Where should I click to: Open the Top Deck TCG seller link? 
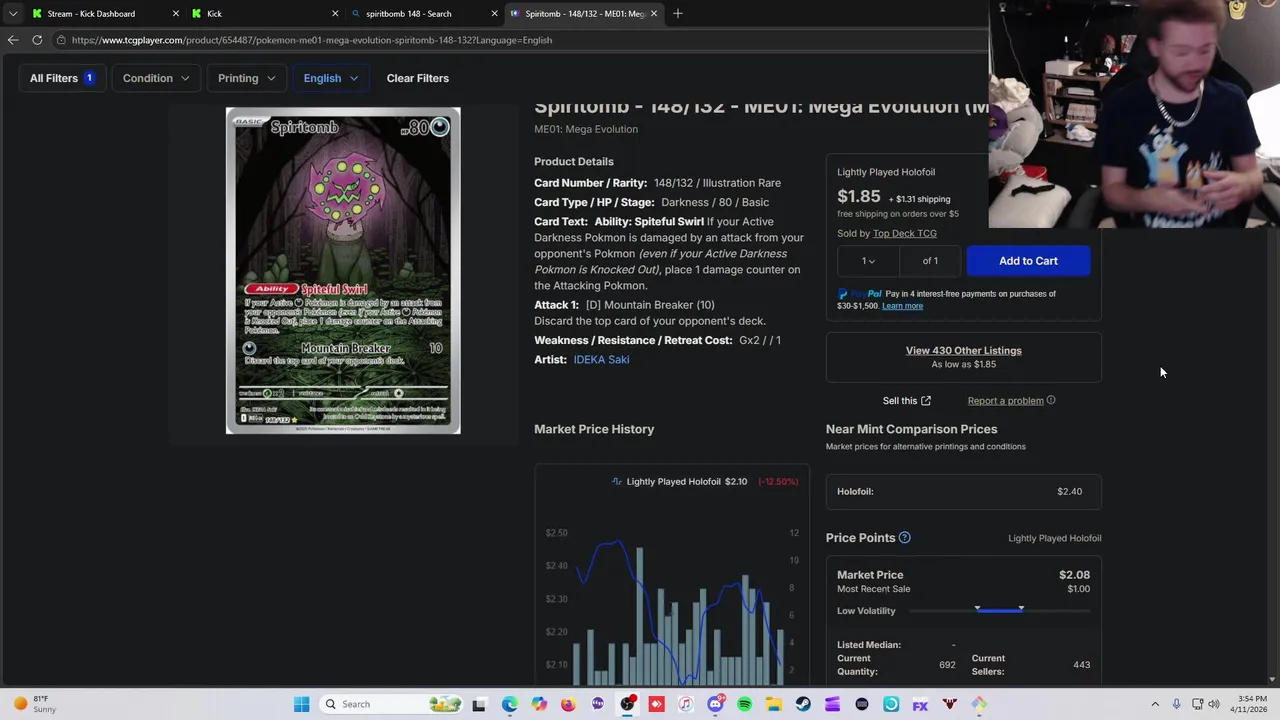(904, 233)
